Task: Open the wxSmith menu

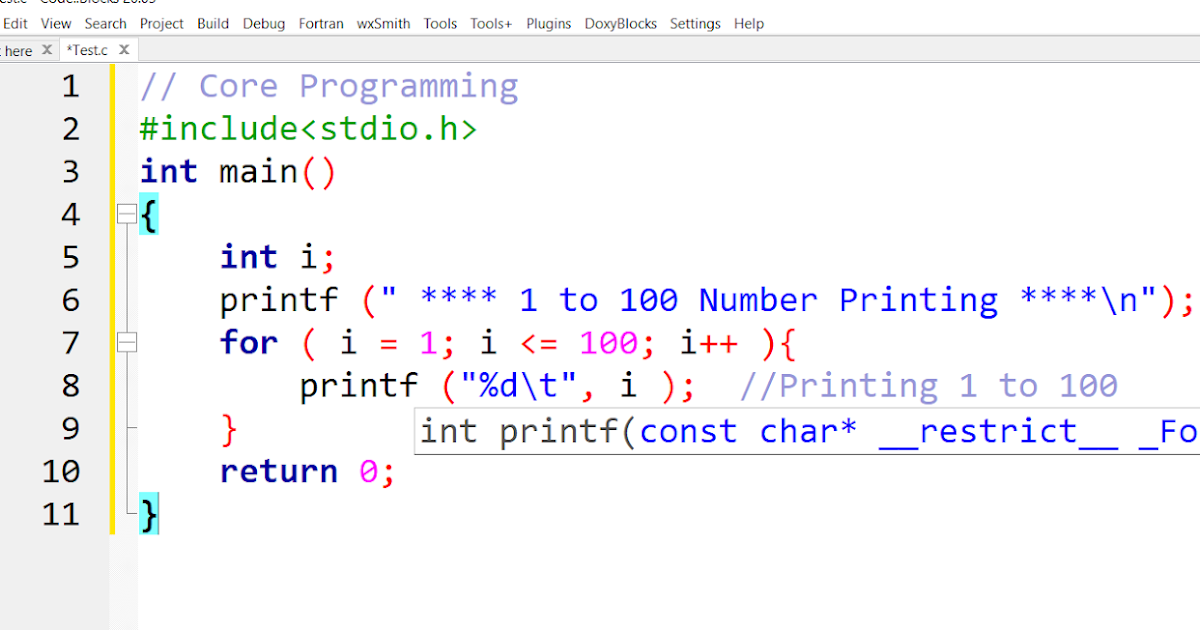Action: click(383, 23)
